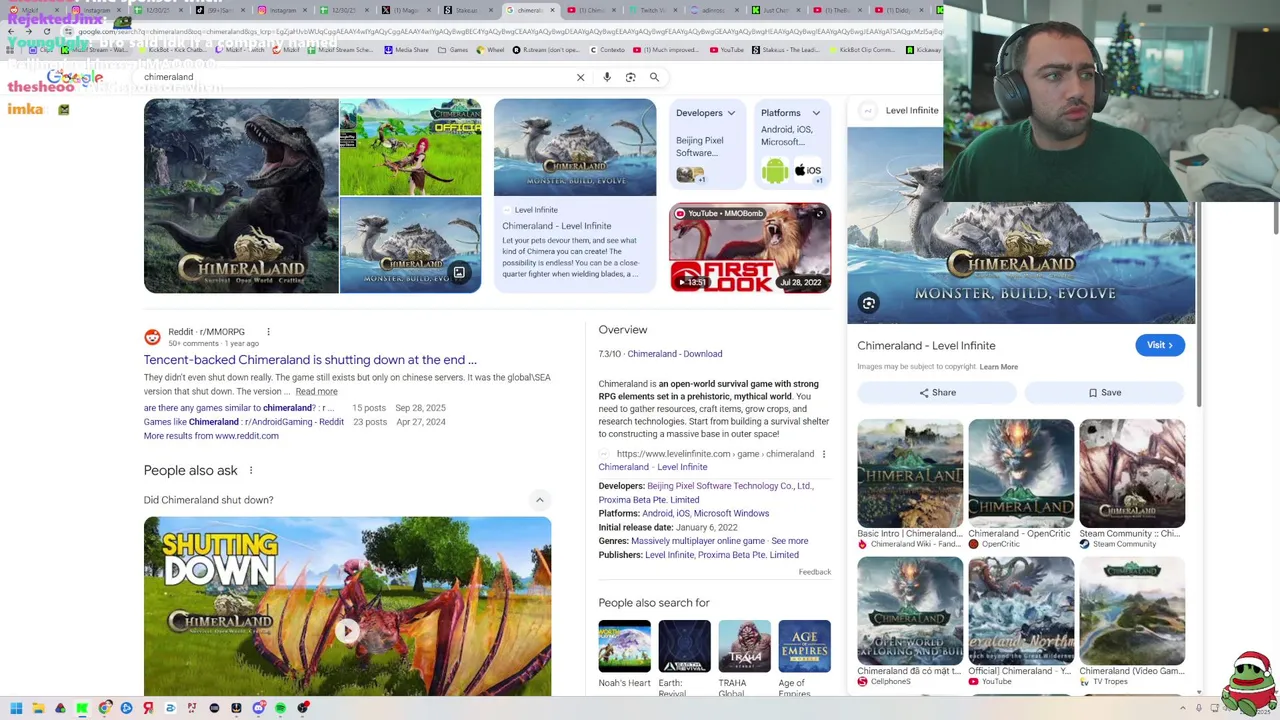Open Level Infinite publisher link
The height and width of the screenshot is (720, 1280).
[669, 555]
